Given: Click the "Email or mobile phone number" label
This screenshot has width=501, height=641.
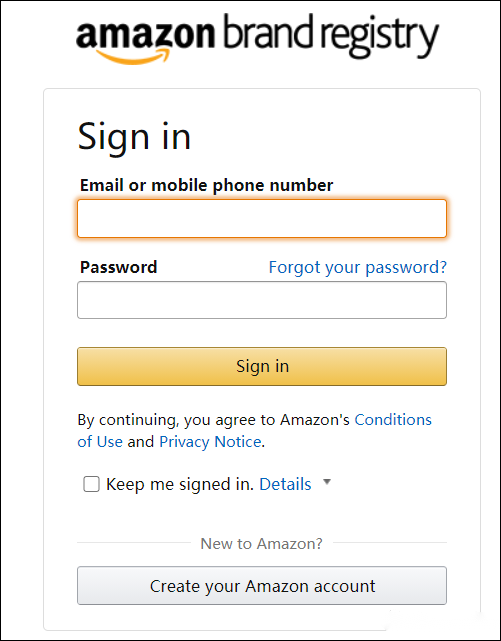Looking at the screenshot, I should 206,186.
